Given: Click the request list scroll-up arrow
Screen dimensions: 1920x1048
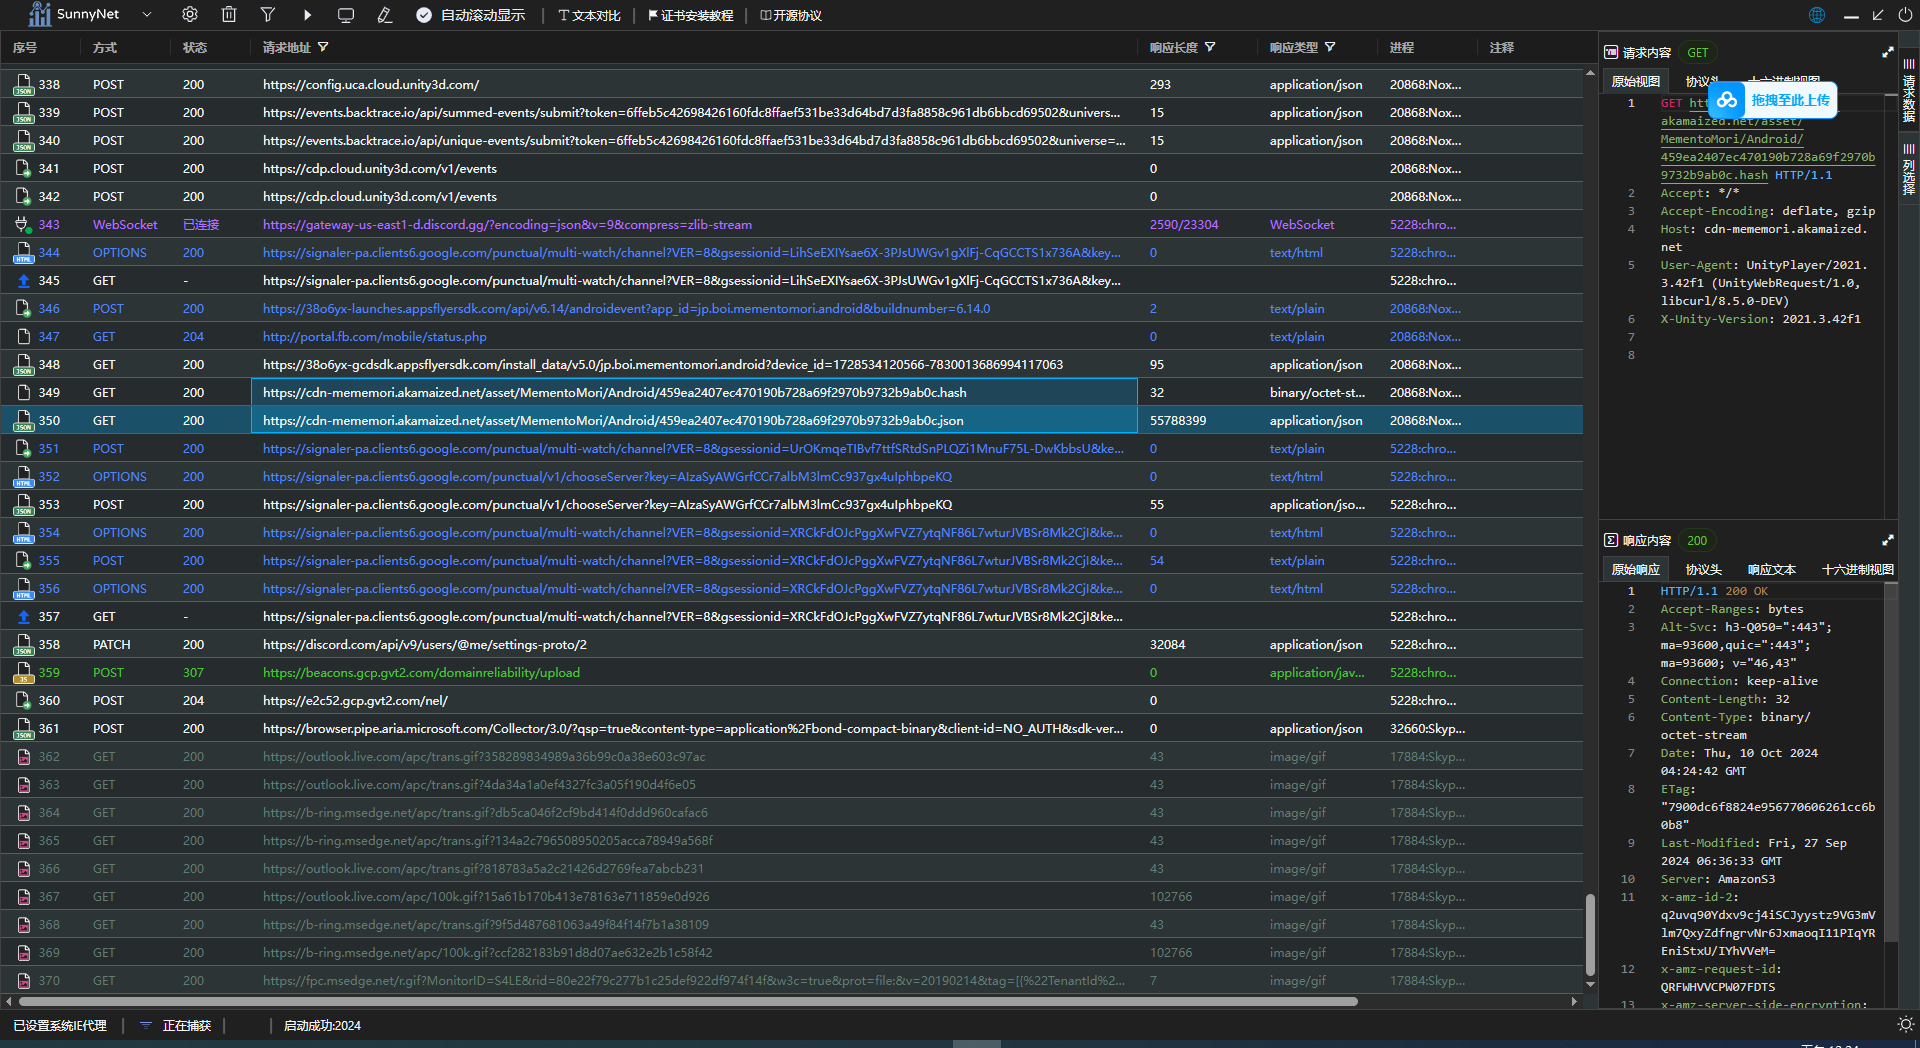Looking at the screenshot, I should tap(1590, 73).
